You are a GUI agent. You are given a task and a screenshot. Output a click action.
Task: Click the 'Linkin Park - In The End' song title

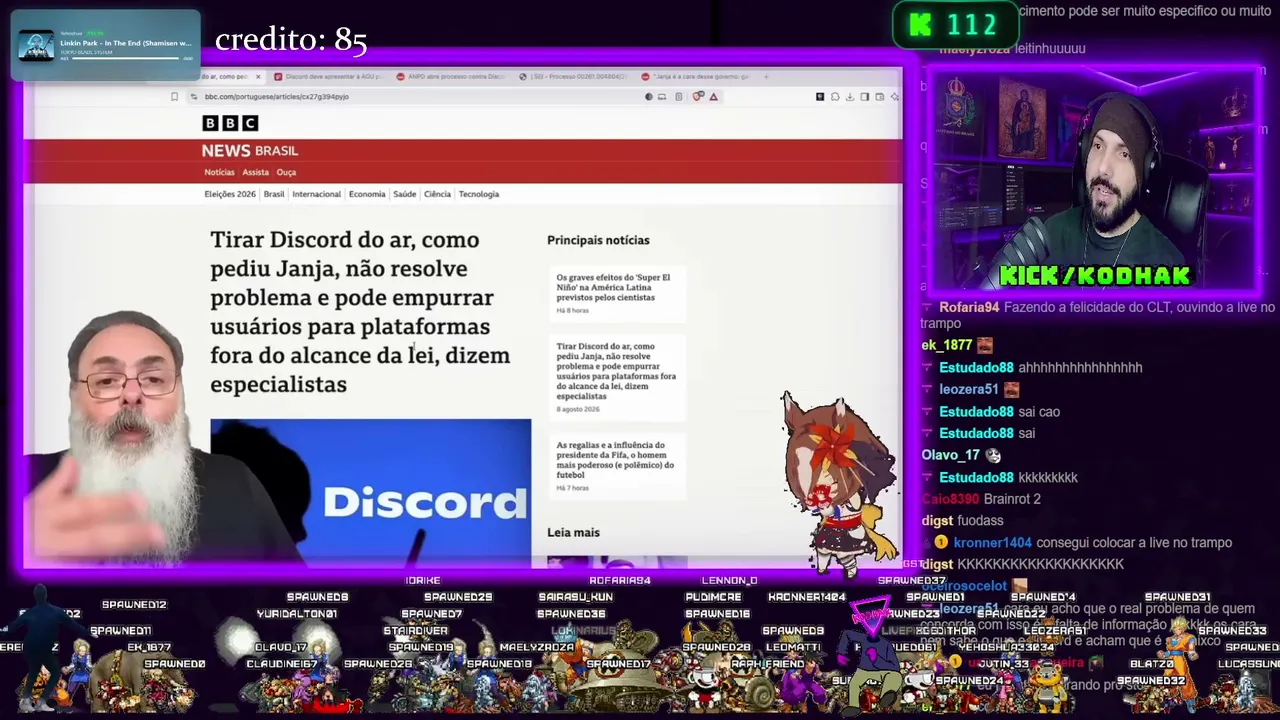(125, 43)
